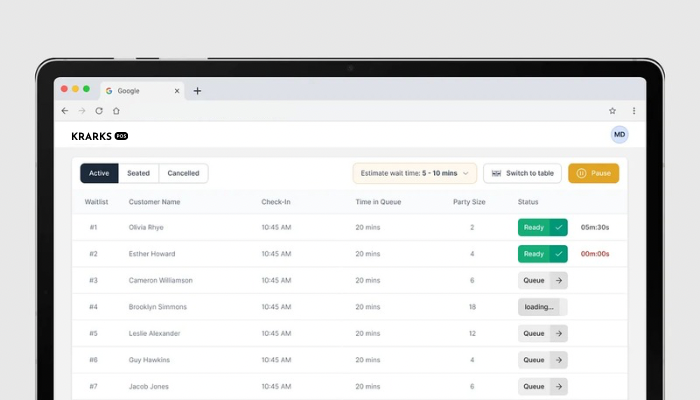Go back with the browser back arrow
The height and width of the screenshot is (400, 700).
click(65, 111)
